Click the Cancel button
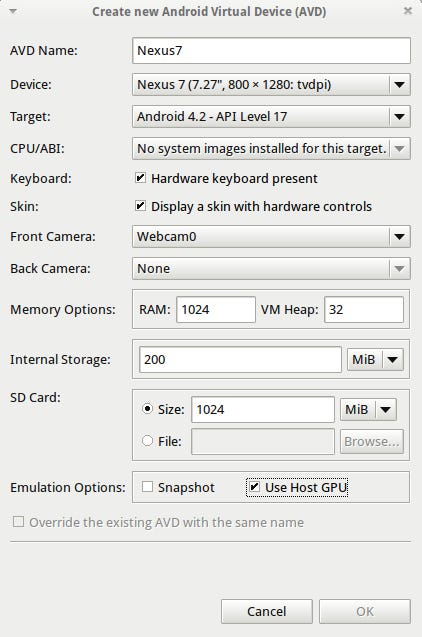 click(266, 611)
